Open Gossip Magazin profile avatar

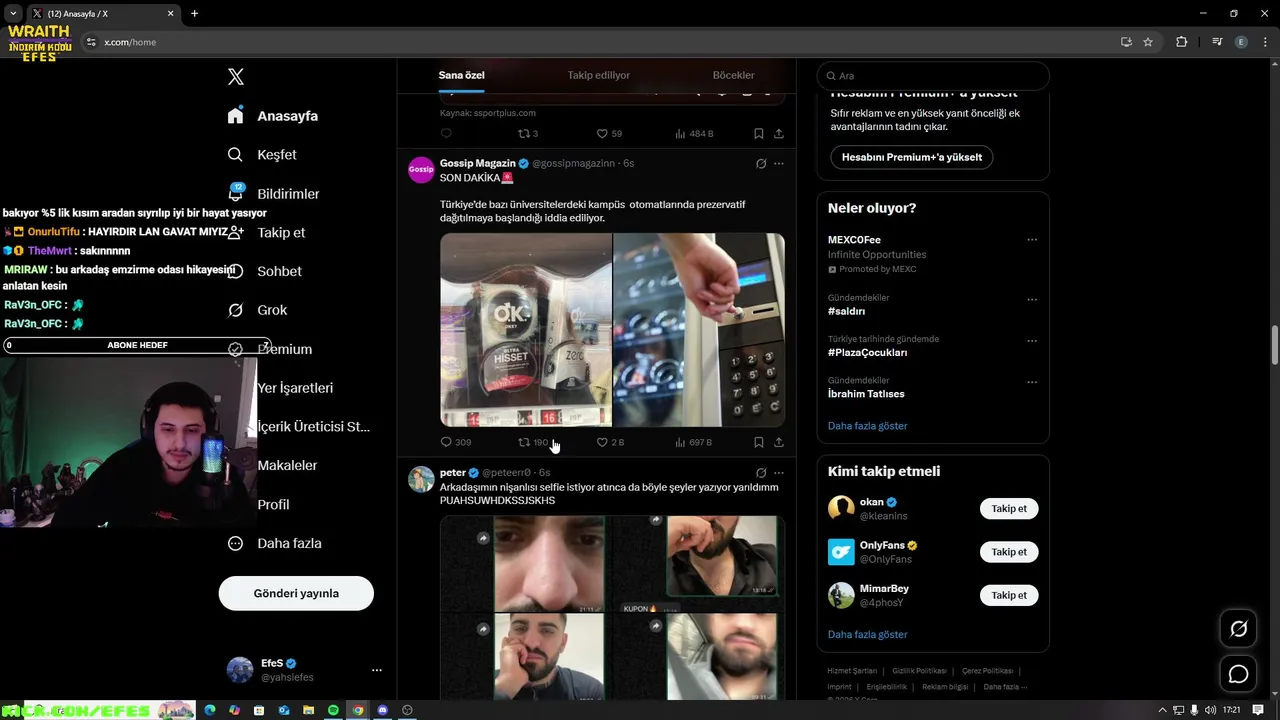[x=421, y=170]
